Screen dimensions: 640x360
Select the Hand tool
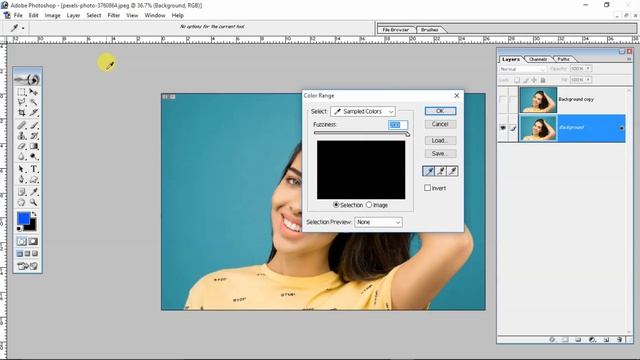tap(22, 202)
